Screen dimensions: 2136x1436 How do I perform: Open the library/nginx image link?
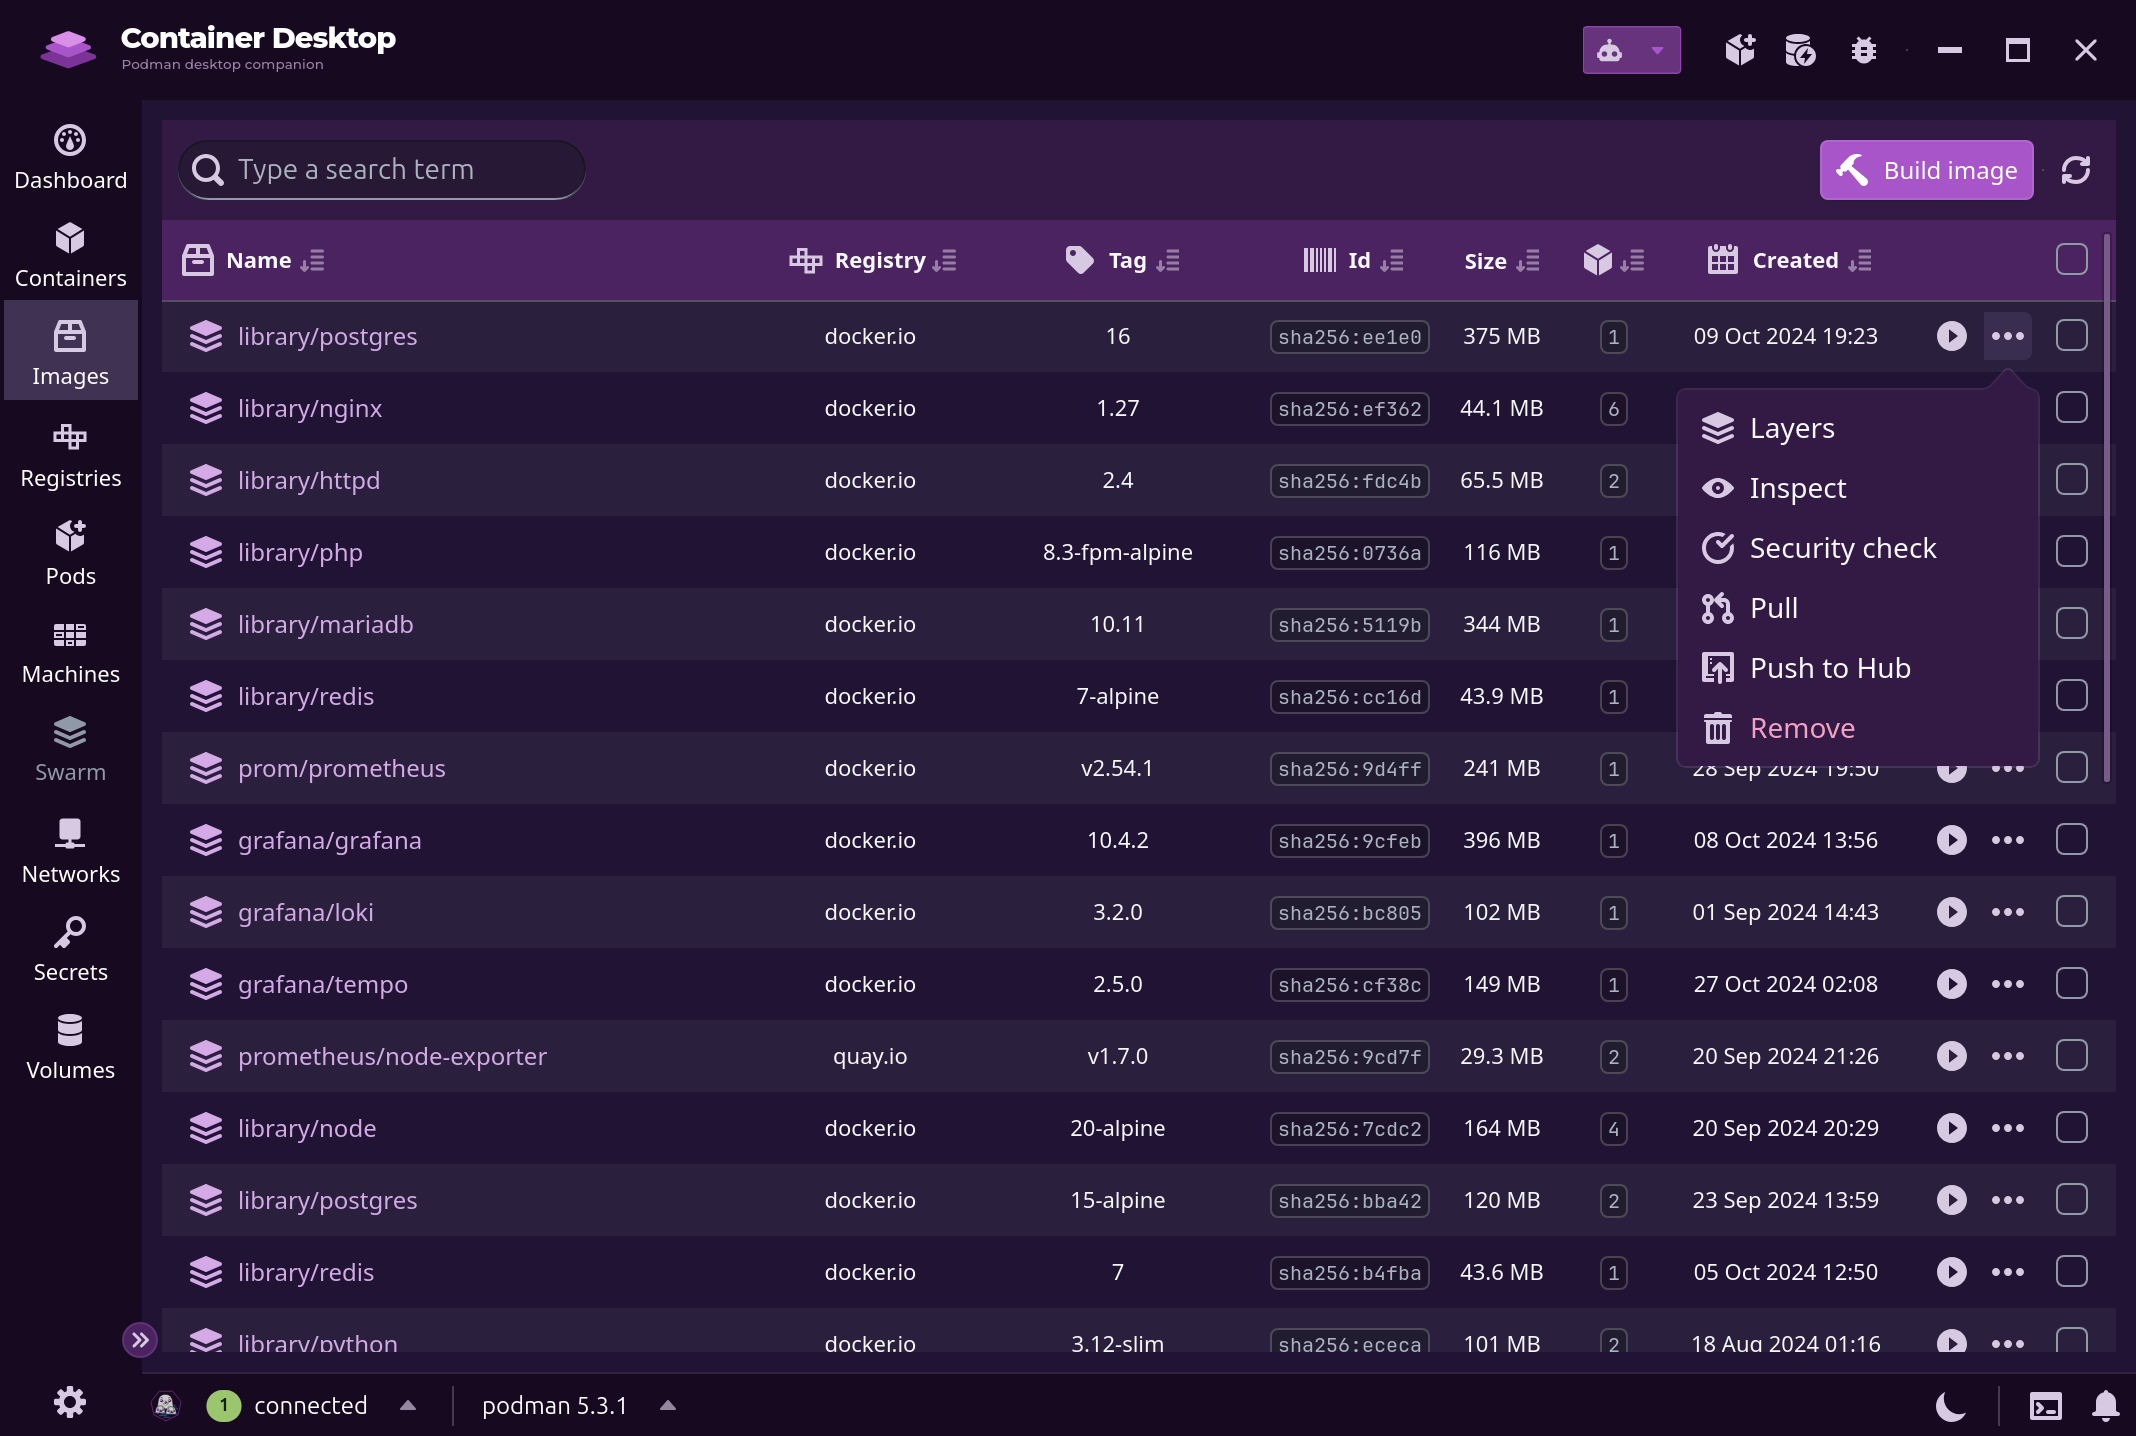tap(310, 408)
